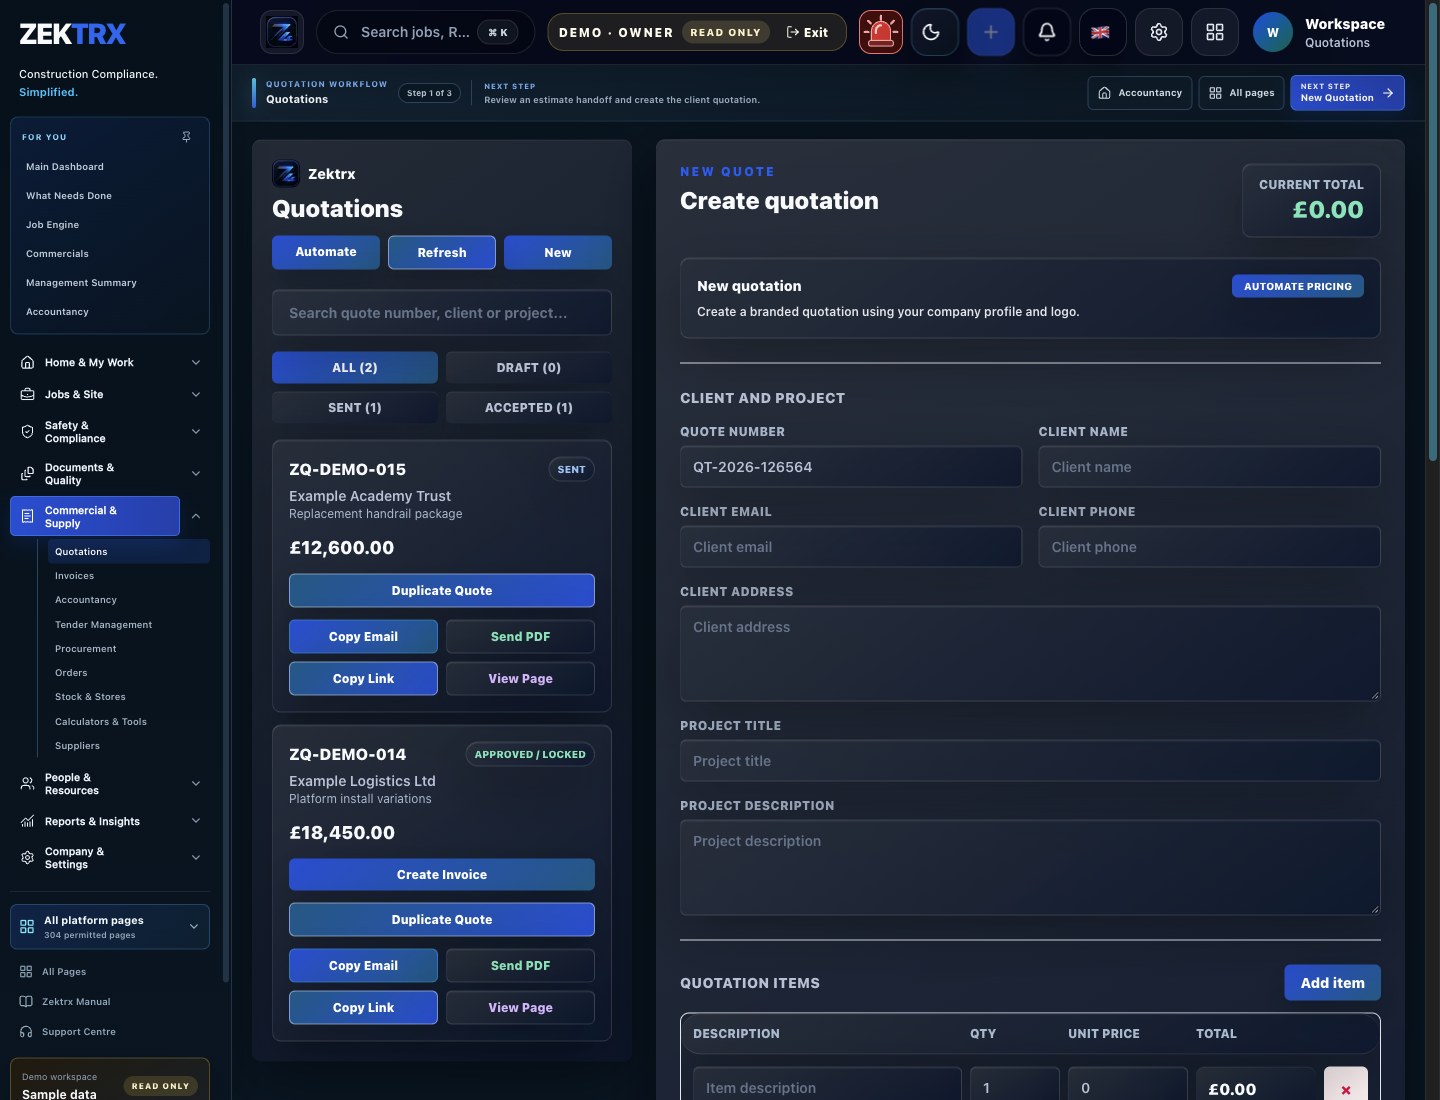1440x1100 pixels.
Task: Click the AUTOMATE PRICING button
Action: click(x=1297, y=286)
